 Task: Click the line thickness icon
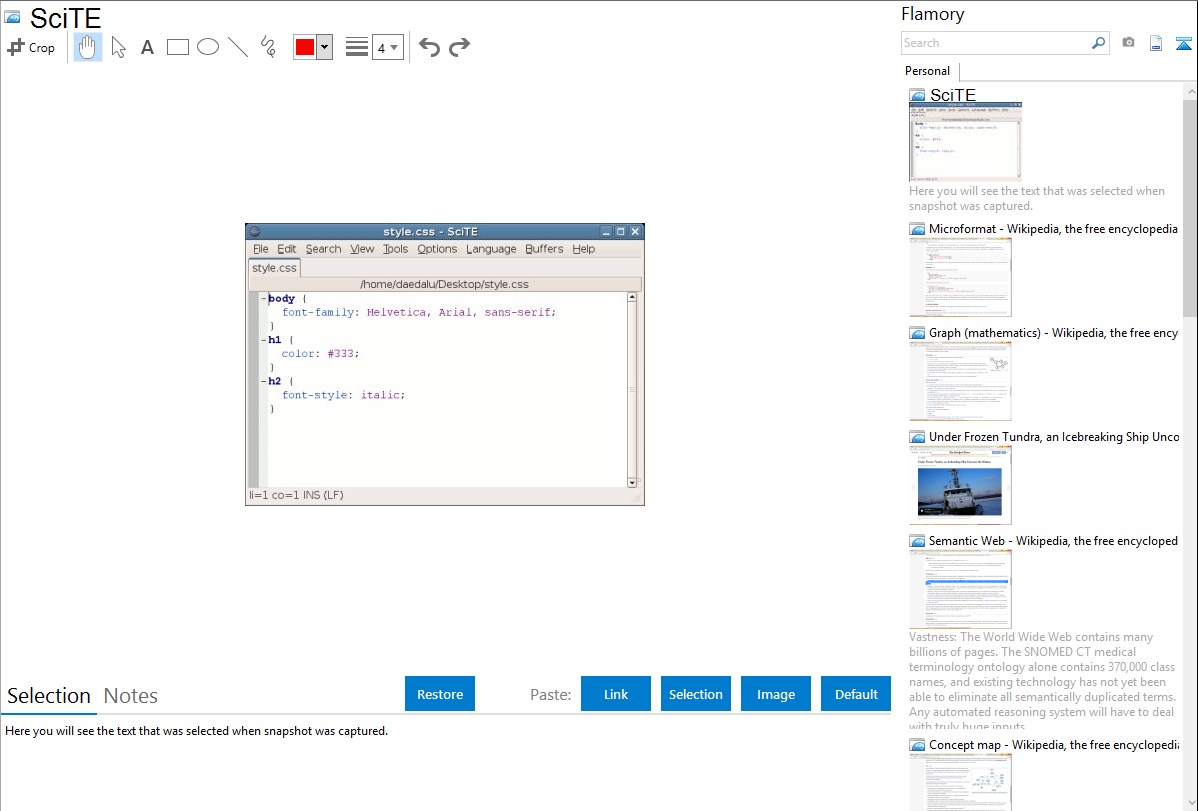coord(357,47)
